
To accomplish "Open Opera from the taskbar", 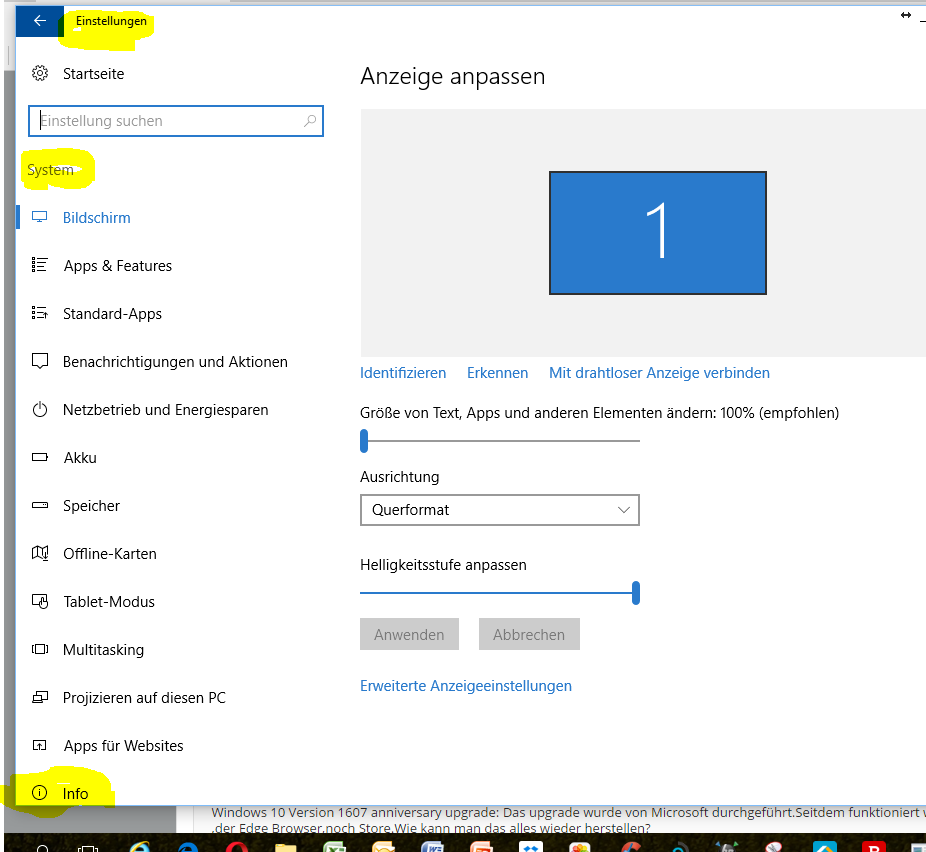I will point(236,847).
